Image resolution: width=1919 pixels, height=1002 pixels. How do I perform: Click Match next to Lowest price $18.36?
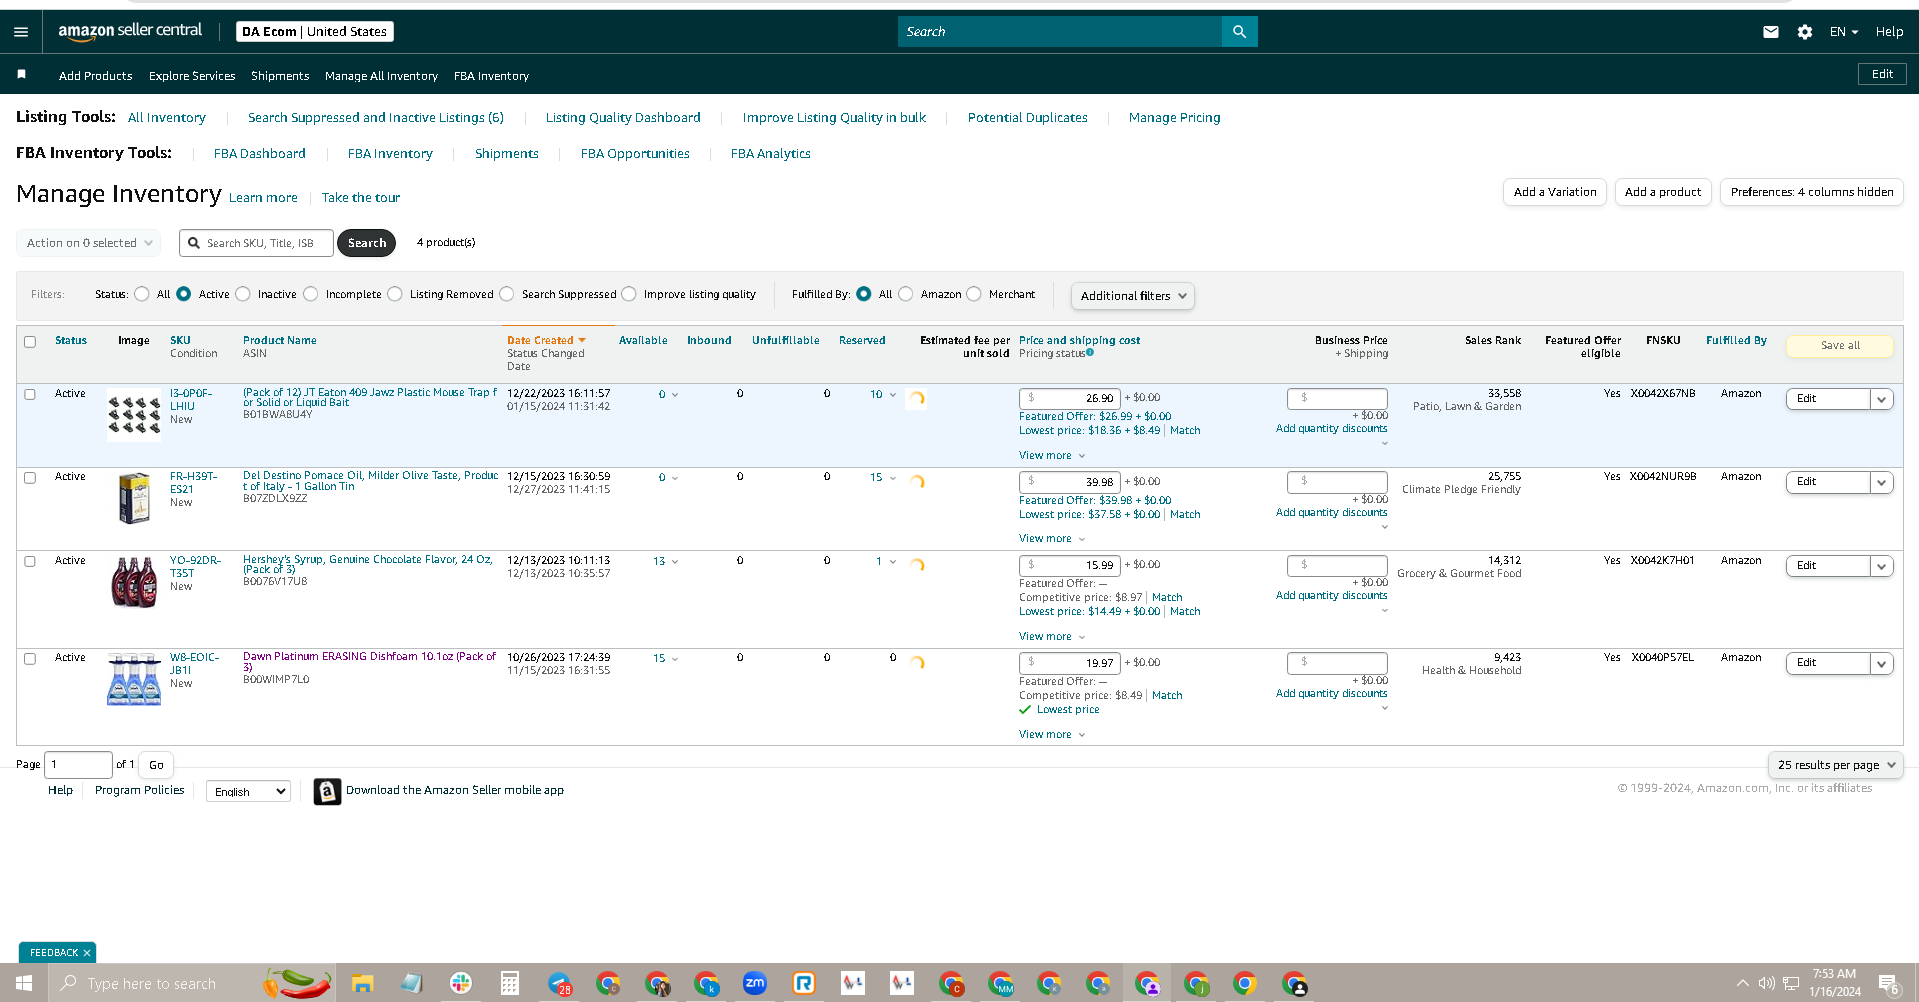click(x=1185, y=431)
